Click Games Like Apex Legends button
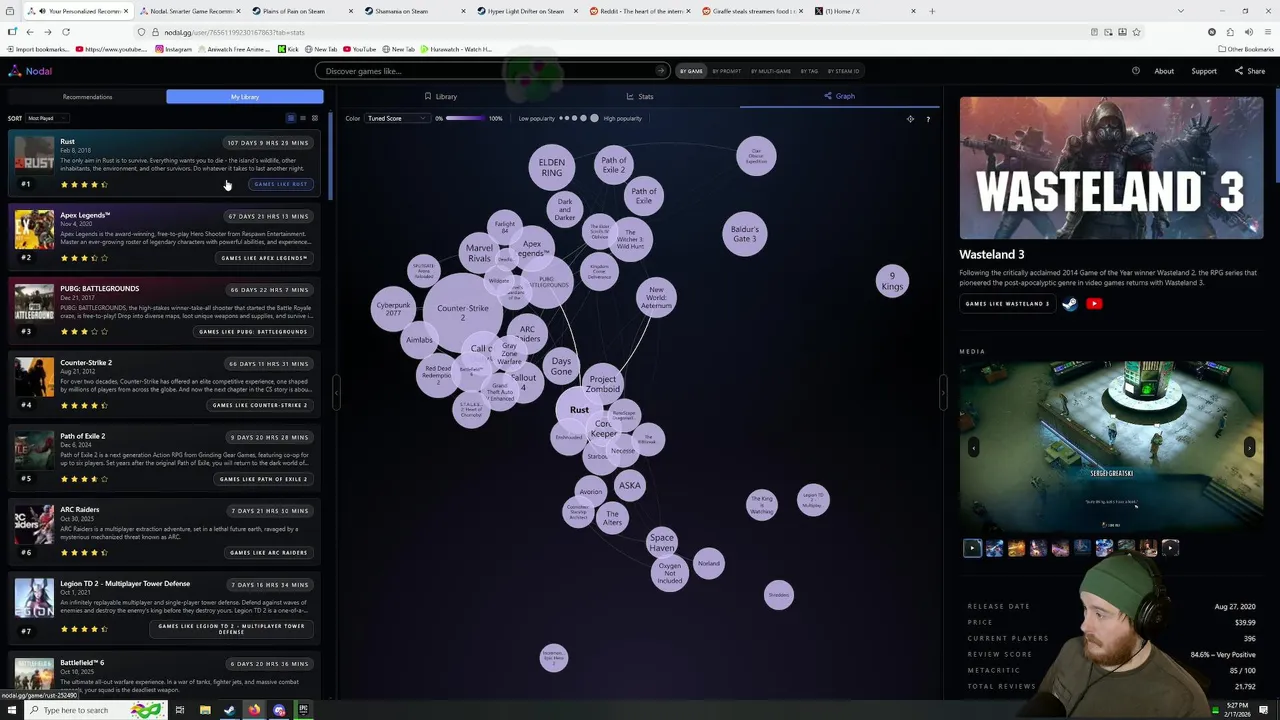 point(264,258)
